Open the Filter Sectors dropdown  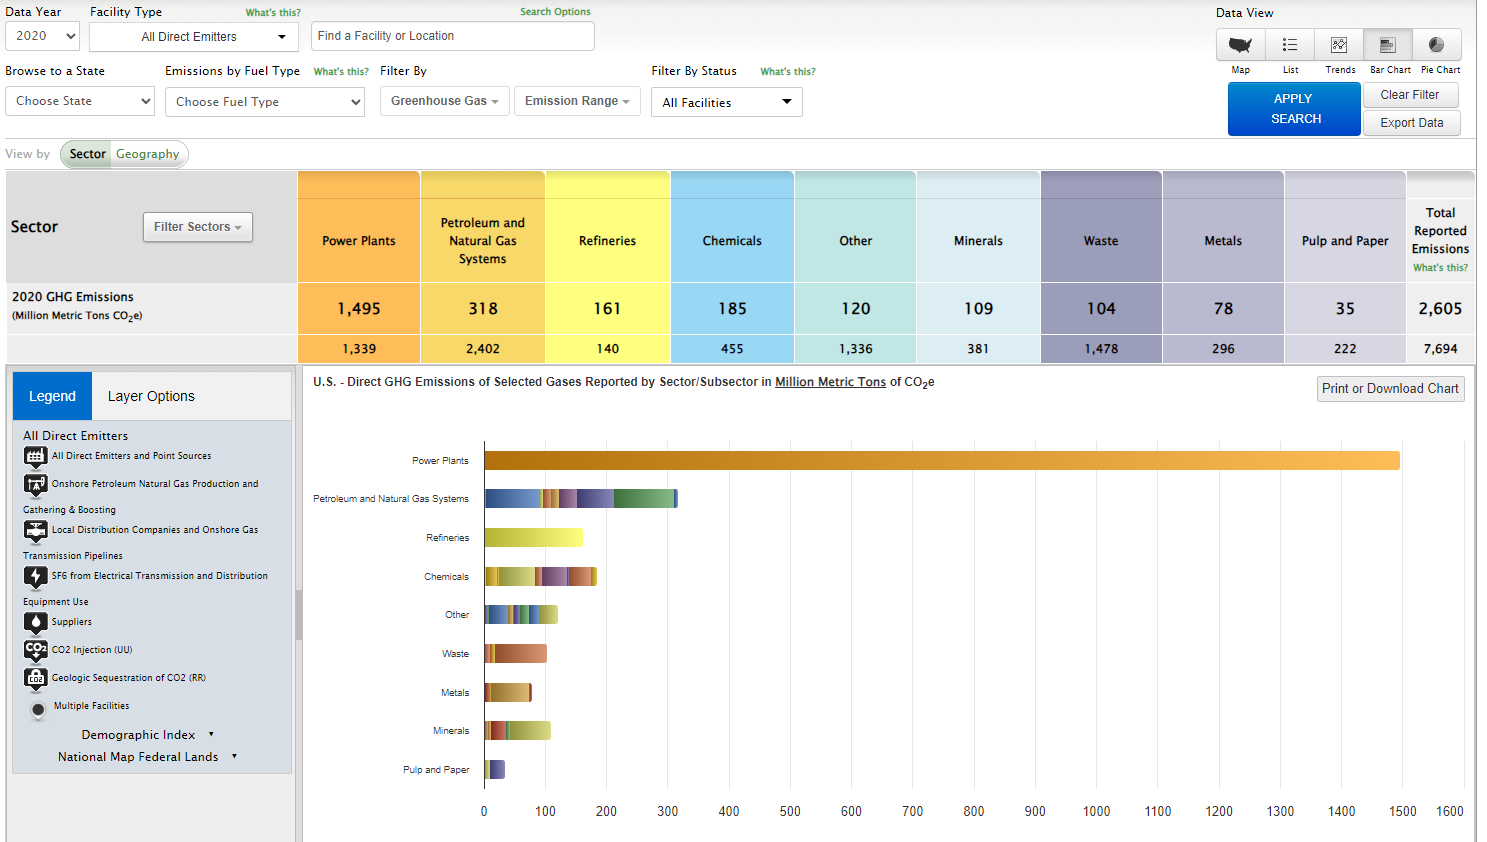click(x=198, y=227)
